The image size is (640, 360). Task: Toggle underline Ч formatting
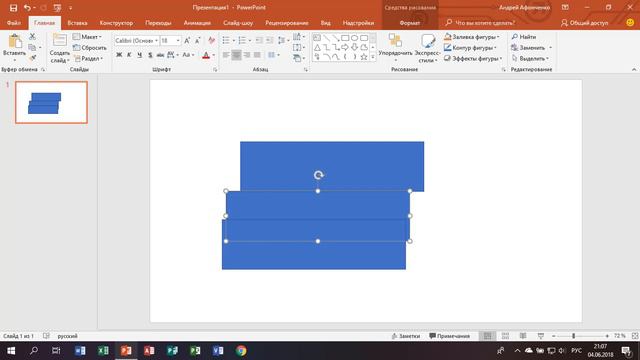coord(140,55)
